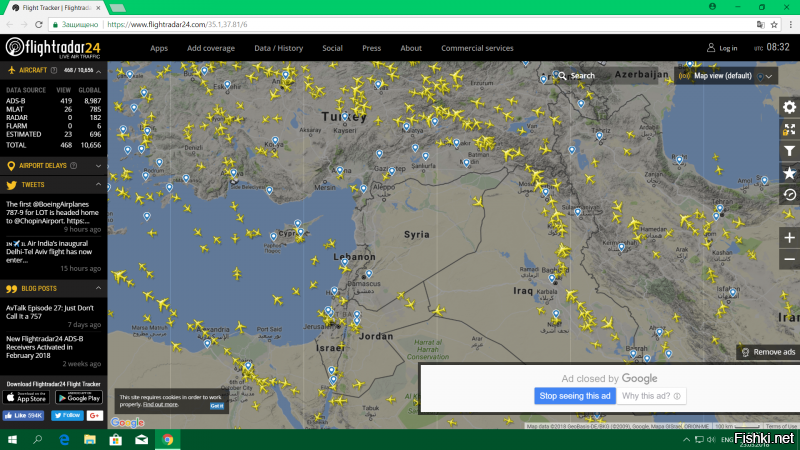Image resolution: width=800 pixels, height=450 pixels.
Task: Click the Remove ads button
Action: pos(768,352)
